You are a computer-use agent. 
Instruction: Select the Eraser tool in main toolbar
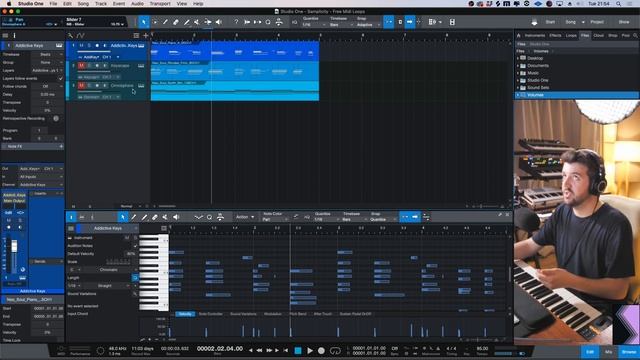pyautogui.click(x=176, y=22)
